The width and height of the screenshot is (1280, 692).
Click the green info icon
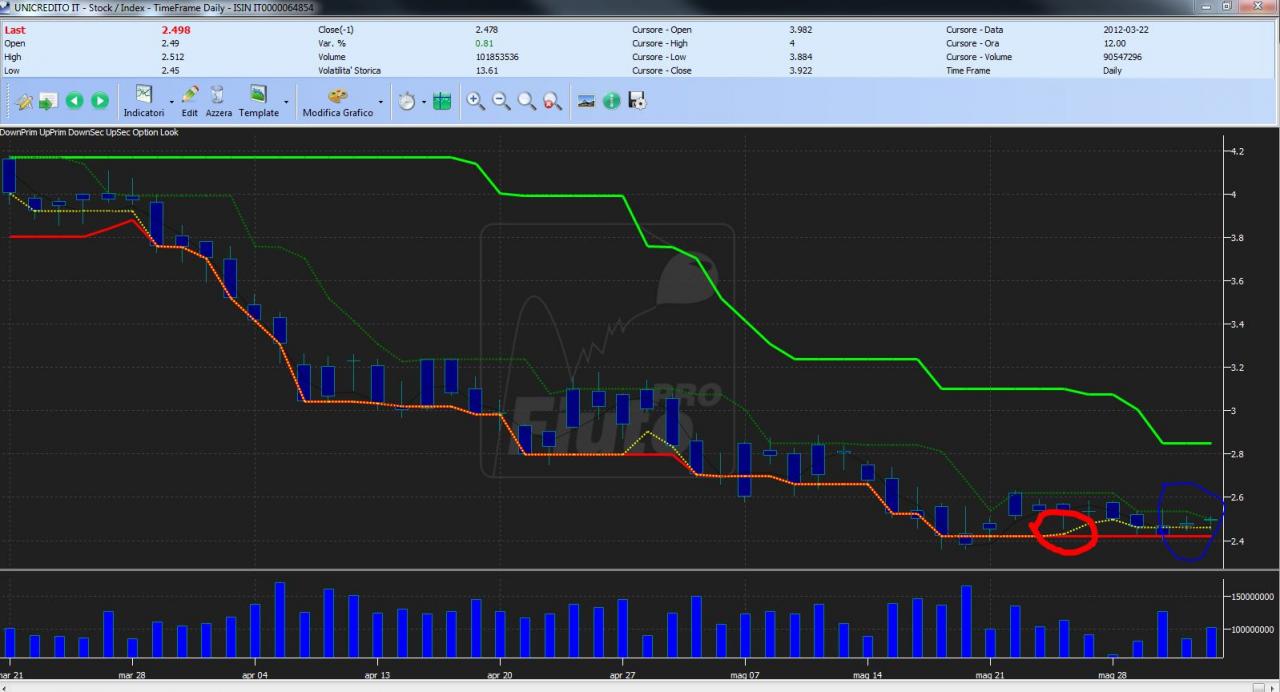tap(611, 100)
